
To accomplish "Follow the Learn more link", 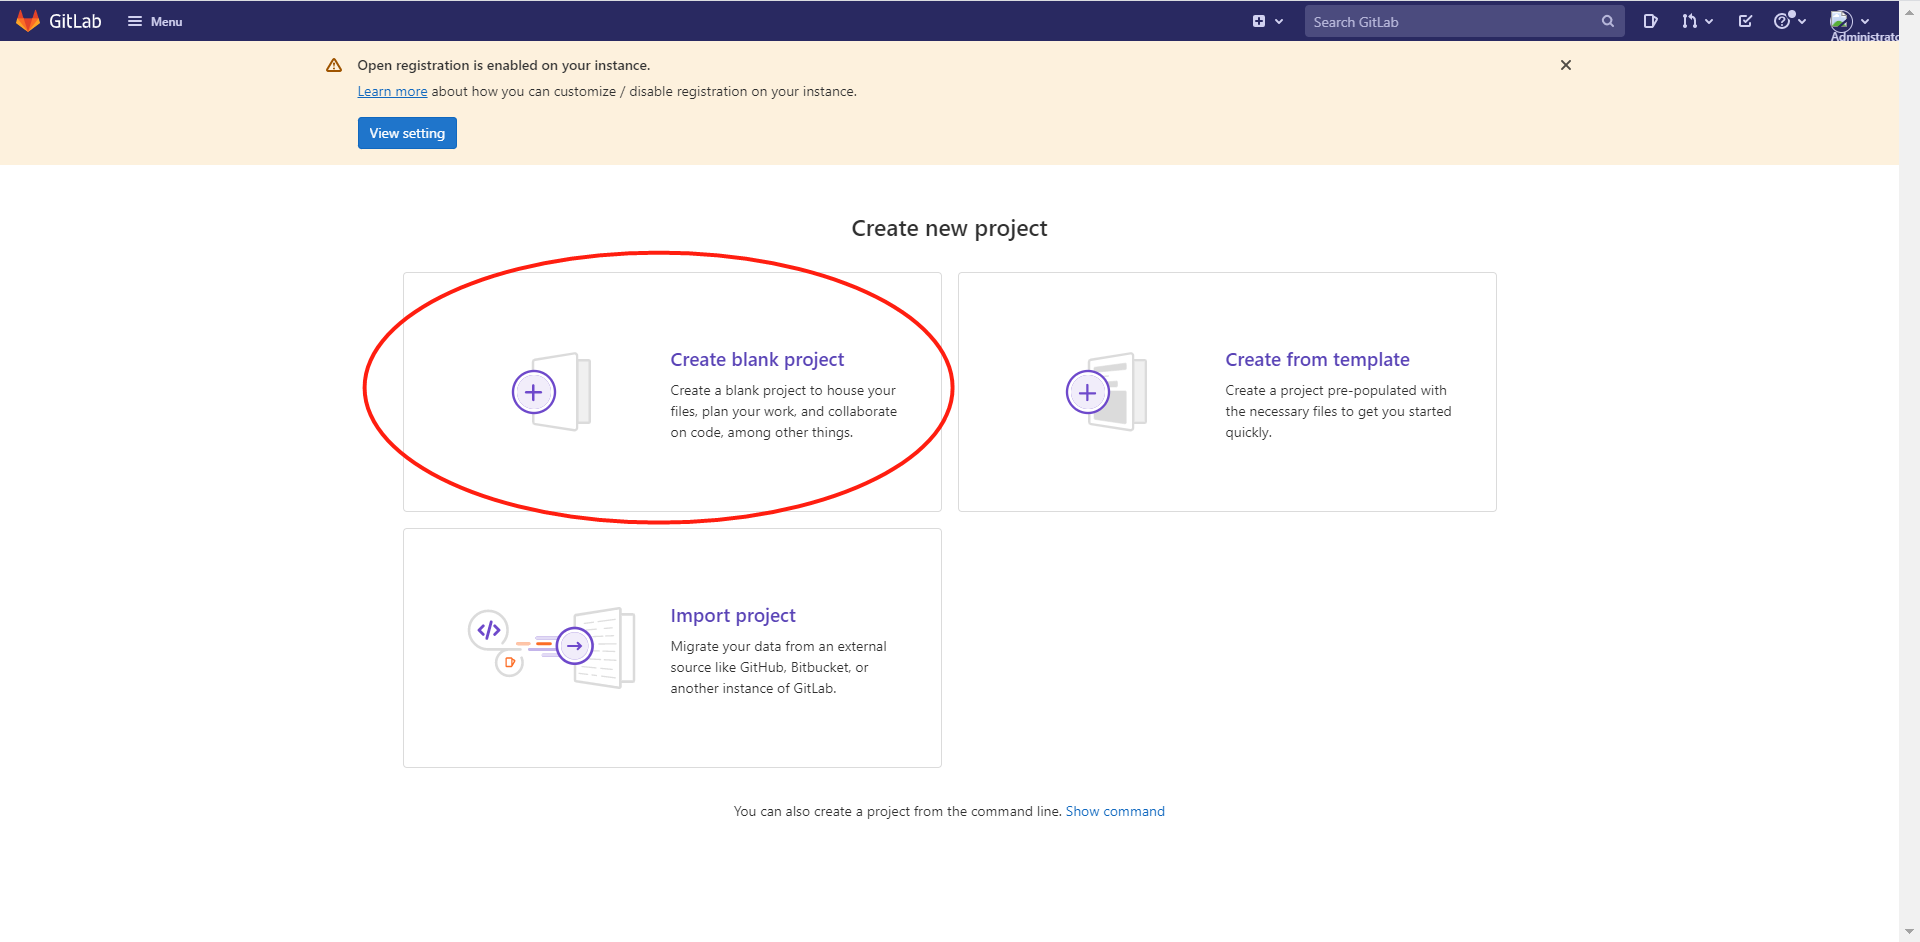I will [x=392, y=91].
